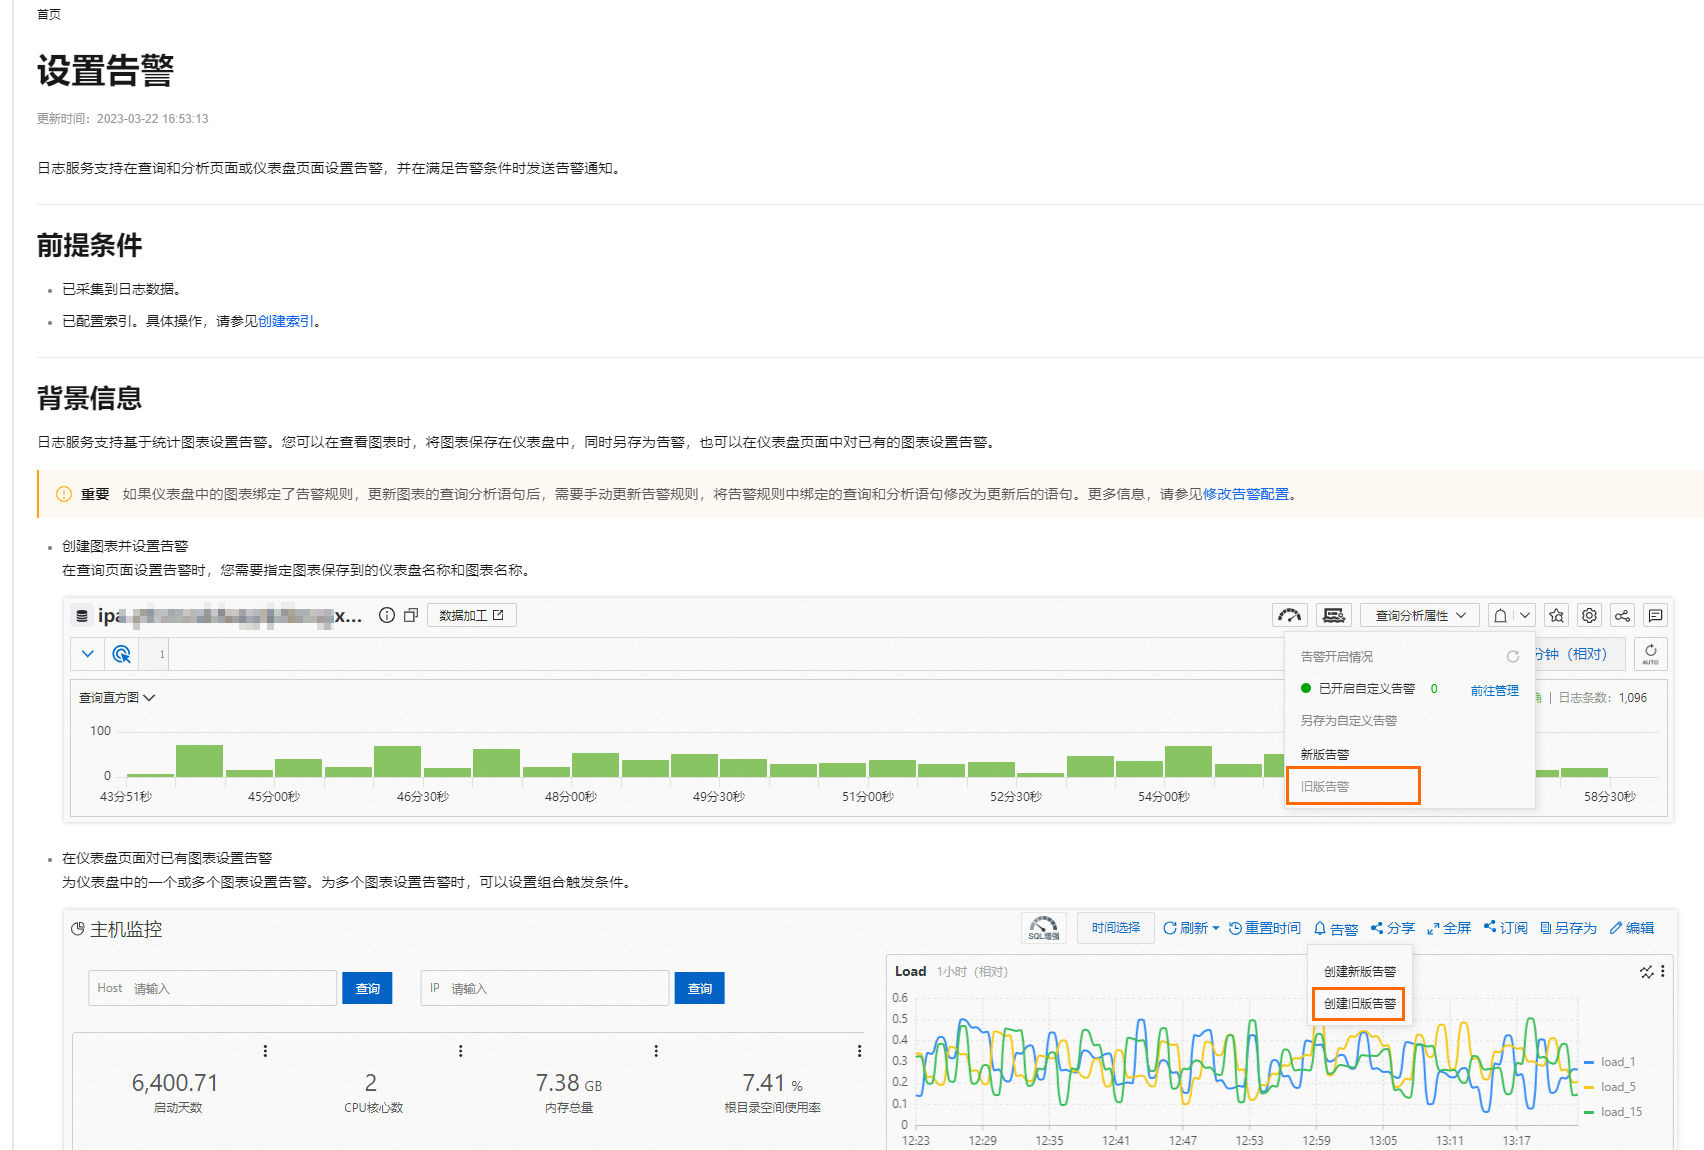Open the kebab menu above 启动天数 card
The width and height of the screenshot is (1704, 1150).
click(x=265, y=1051)
